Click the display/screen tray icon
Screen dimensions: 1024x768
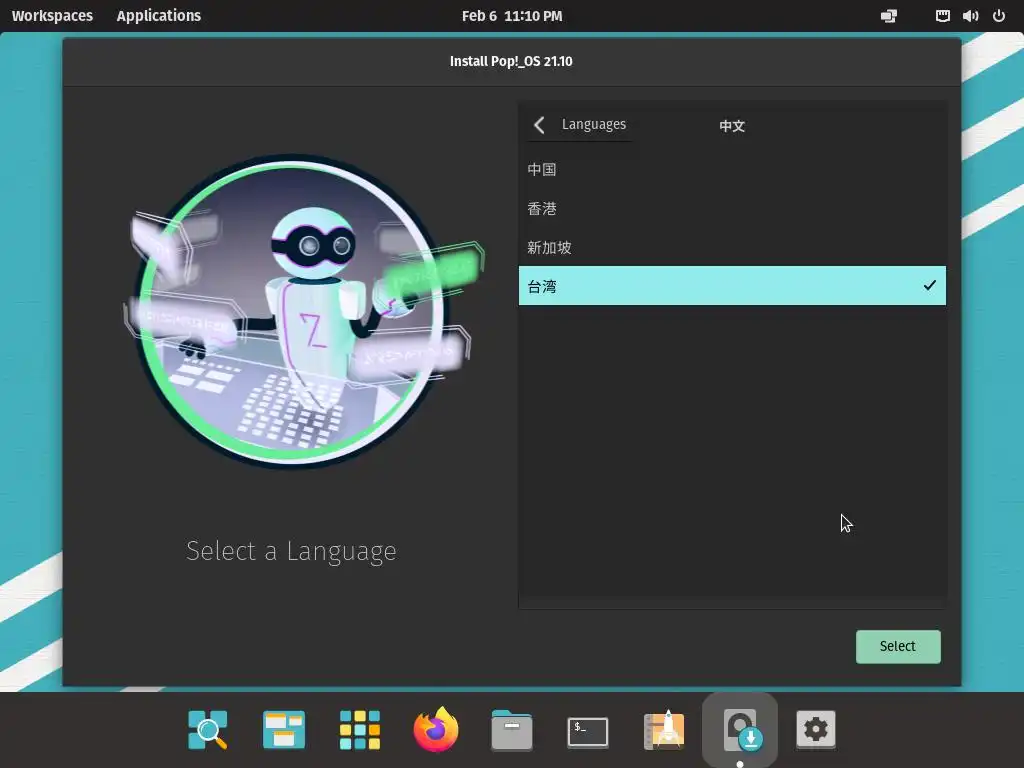click(889, 16)
